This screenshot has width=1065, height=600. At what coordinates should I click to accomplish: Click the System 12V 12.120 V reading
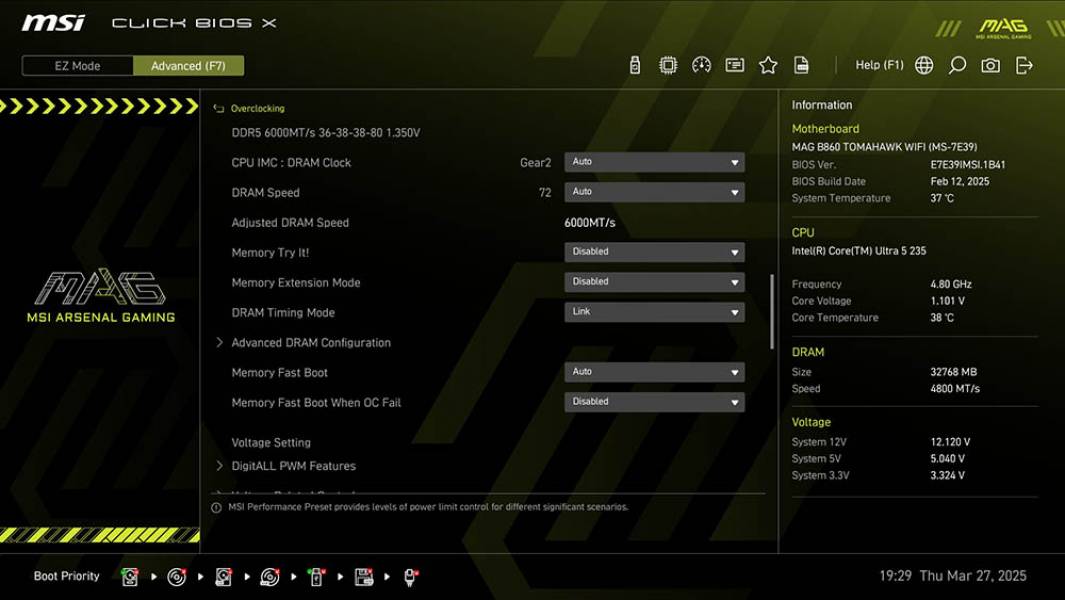pyautogui.click(x=950, y=442)
